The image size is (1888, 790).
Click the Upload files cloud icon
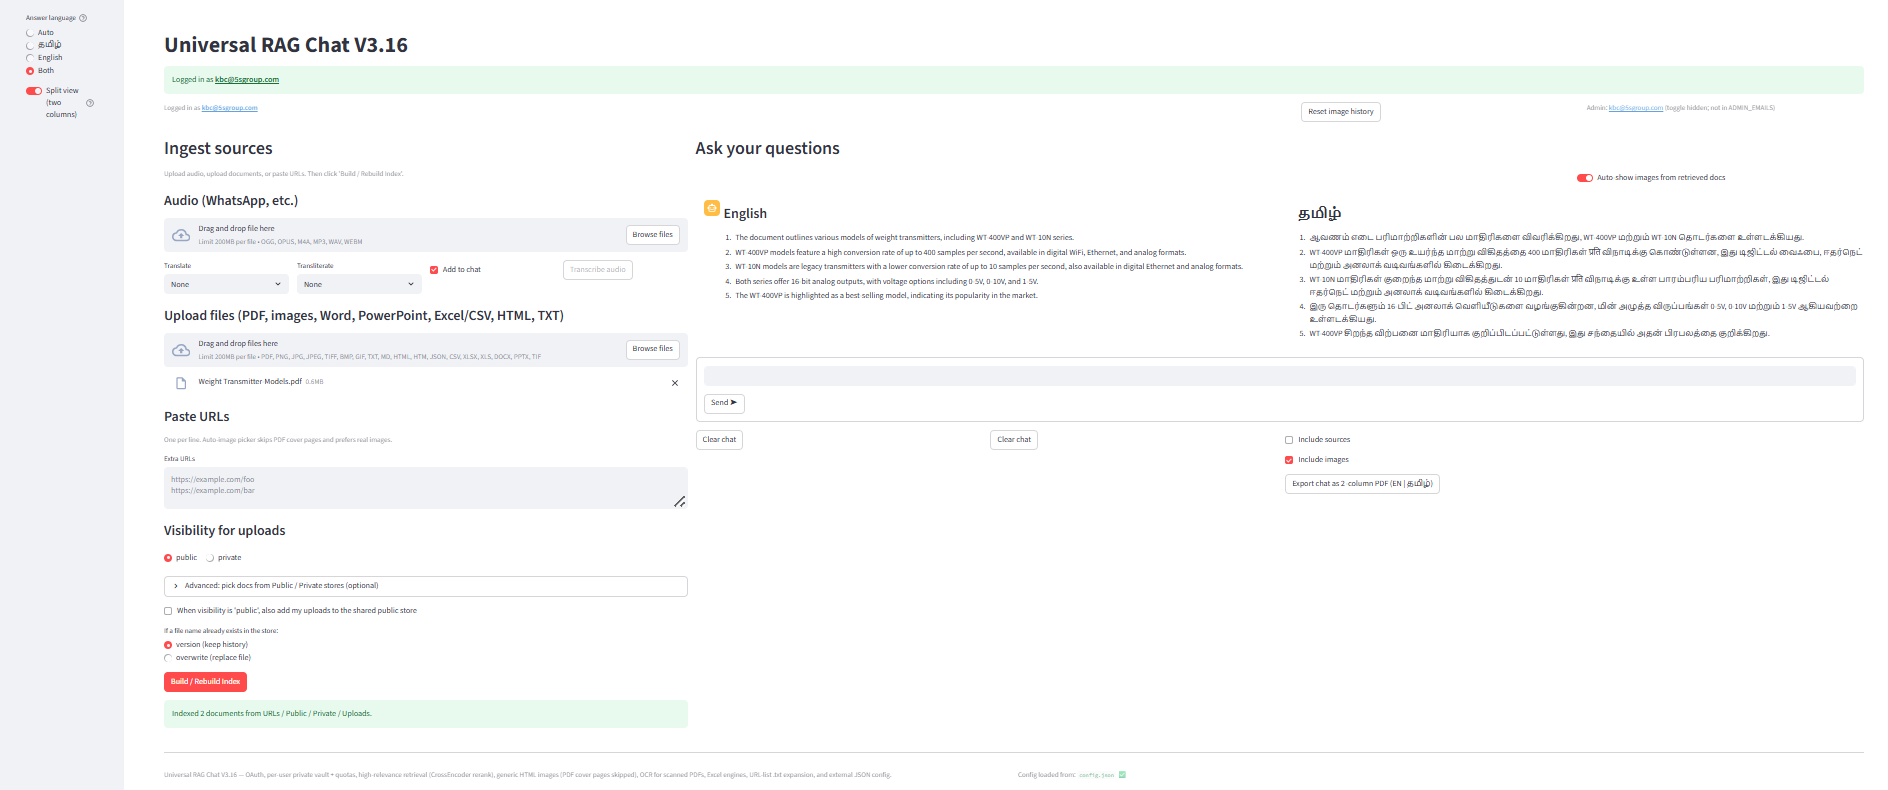click(181, 350)
